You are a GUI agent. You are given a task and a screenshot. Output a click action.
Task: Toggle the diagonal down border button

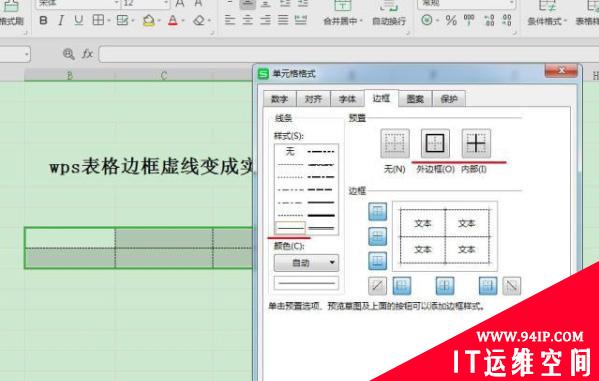[512, 286]
